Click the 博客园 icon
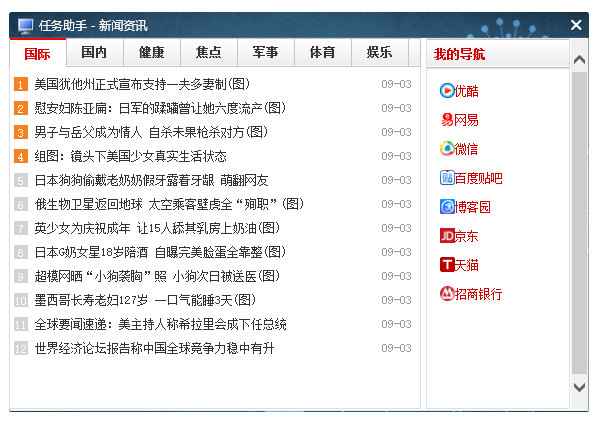 coord(447,207)
